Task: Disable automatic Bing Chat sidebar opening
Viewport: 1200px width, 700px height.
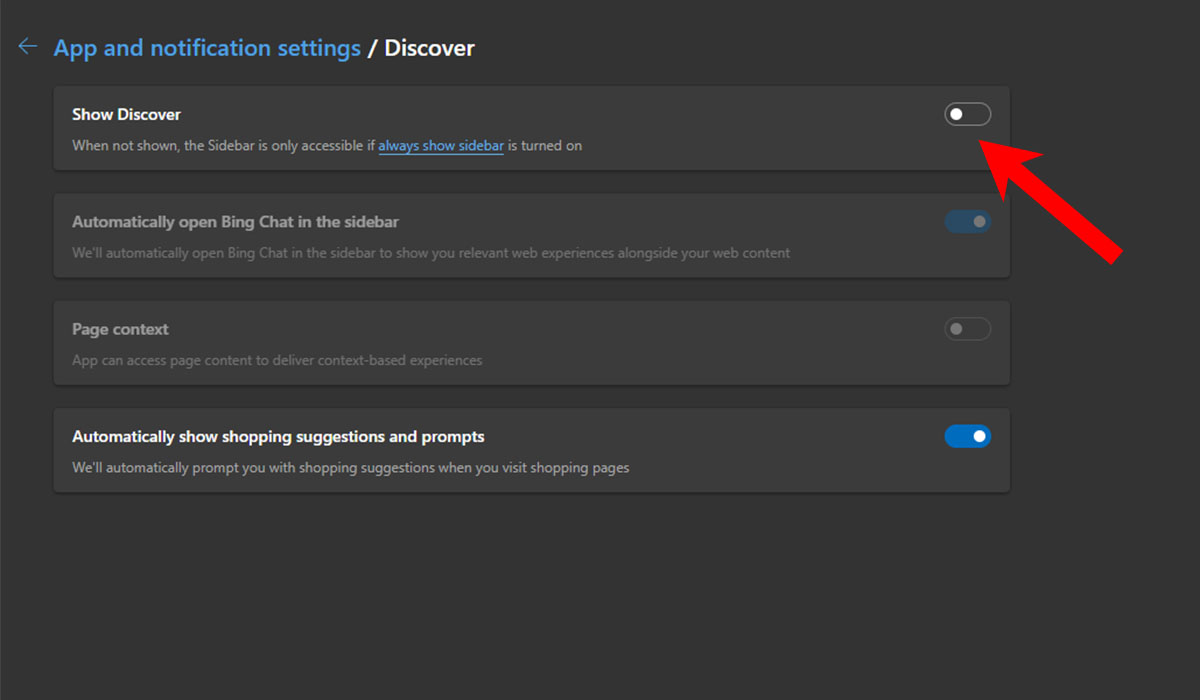Action: (x=967, y=221)
